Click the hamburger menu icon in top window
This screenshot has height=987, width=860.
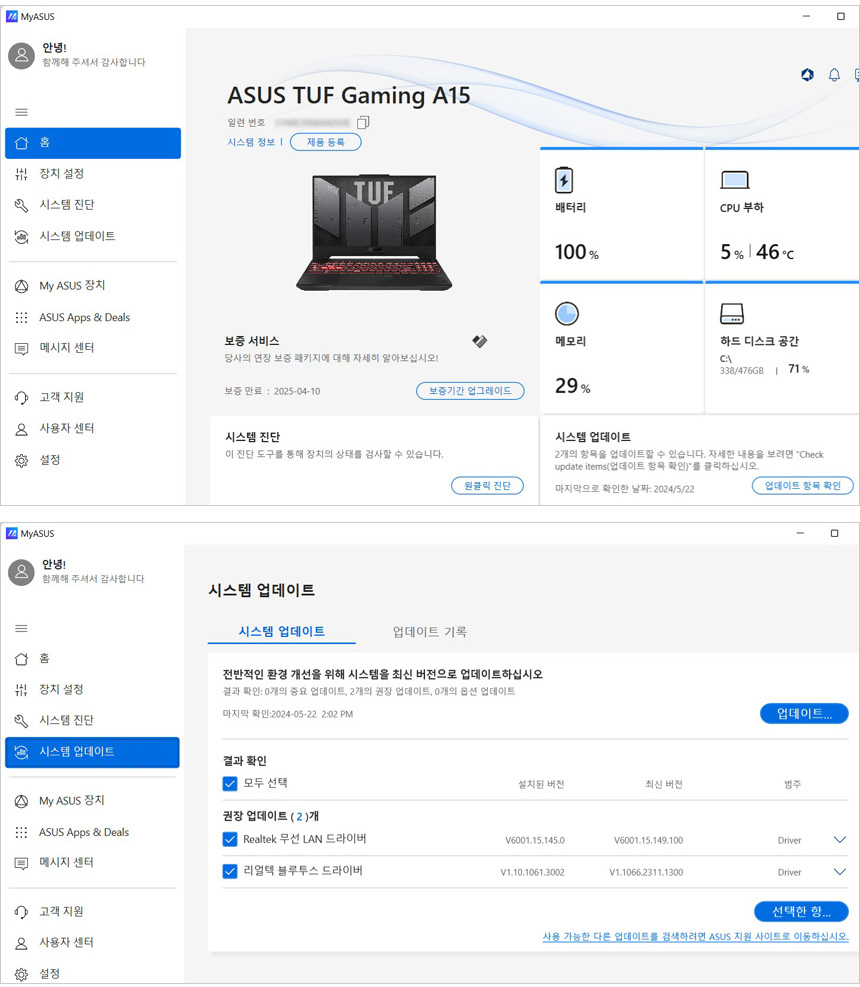pos(21,112)
